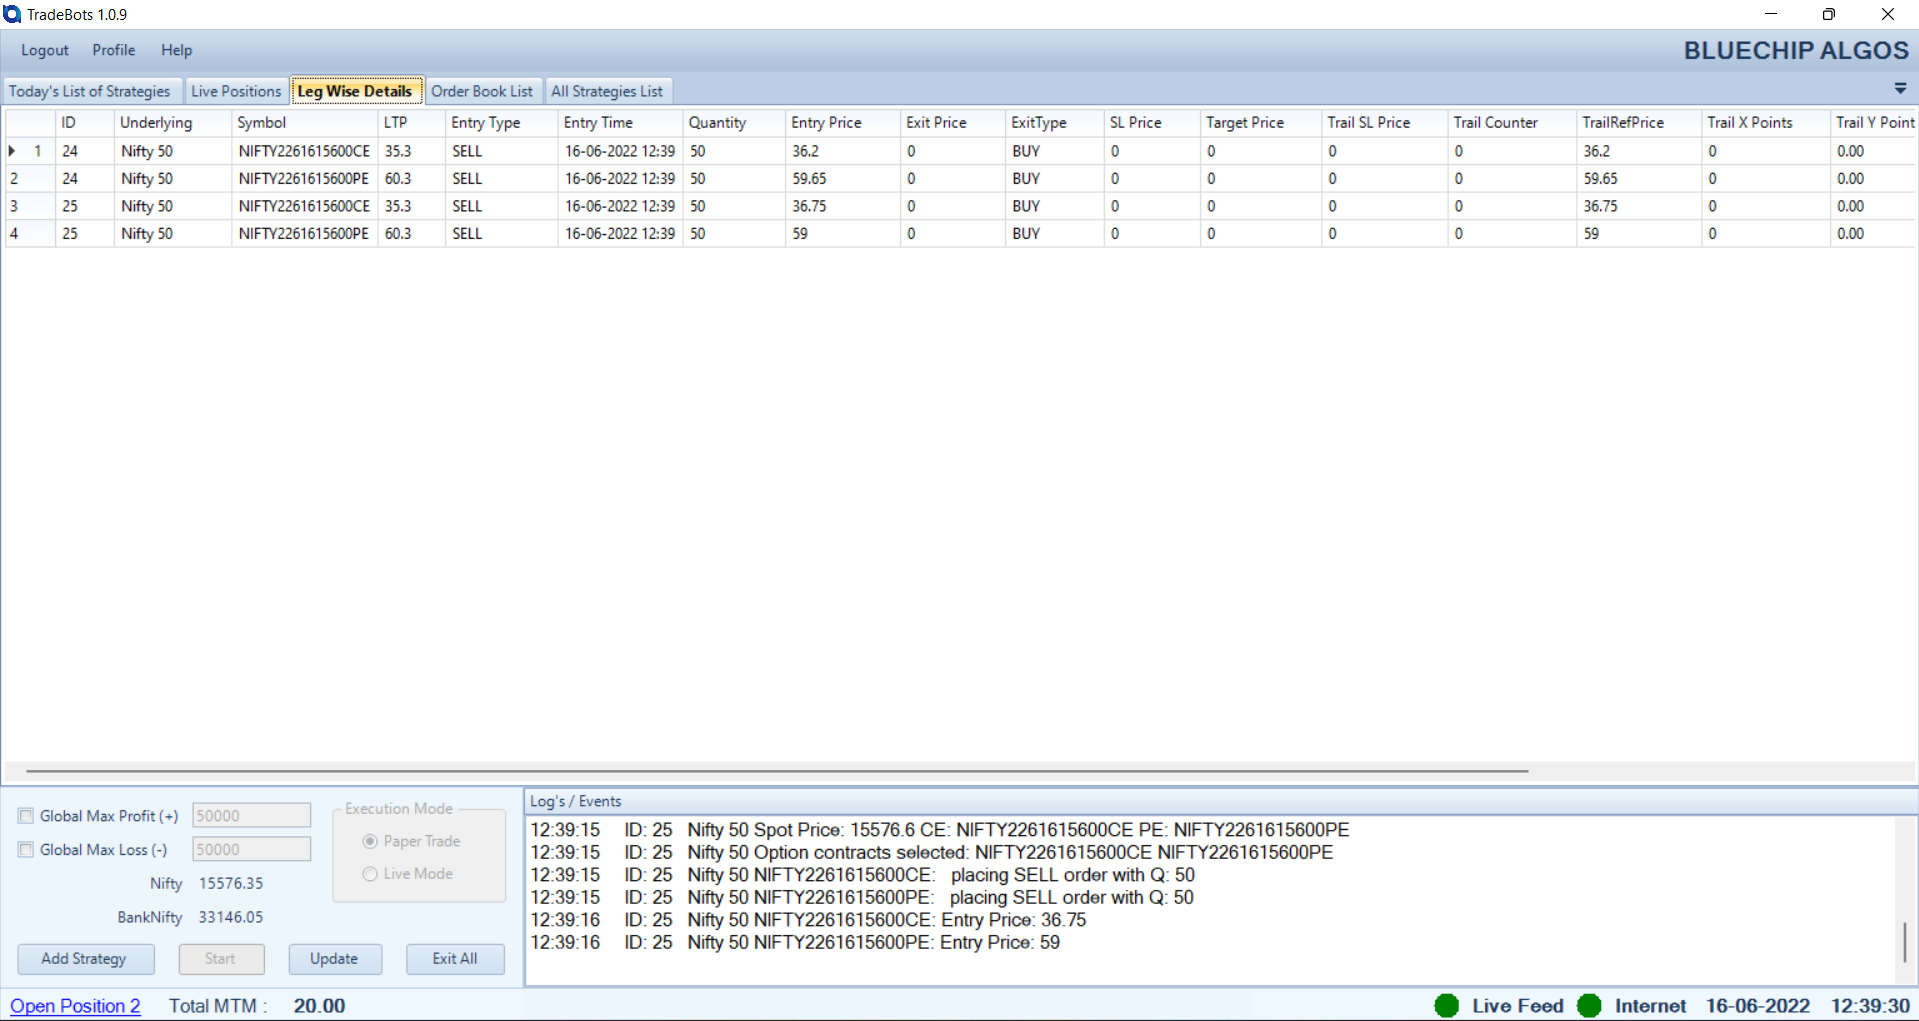
Task: Switch to Order Book List tab
Action: [x=482, y=91]
